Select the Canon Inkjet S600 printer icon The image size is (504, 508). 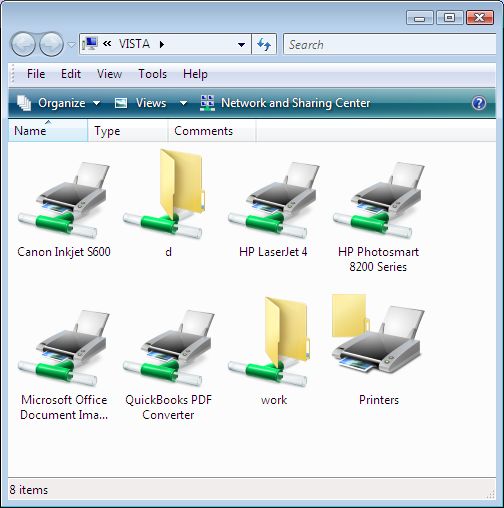[x=63, y=200]
